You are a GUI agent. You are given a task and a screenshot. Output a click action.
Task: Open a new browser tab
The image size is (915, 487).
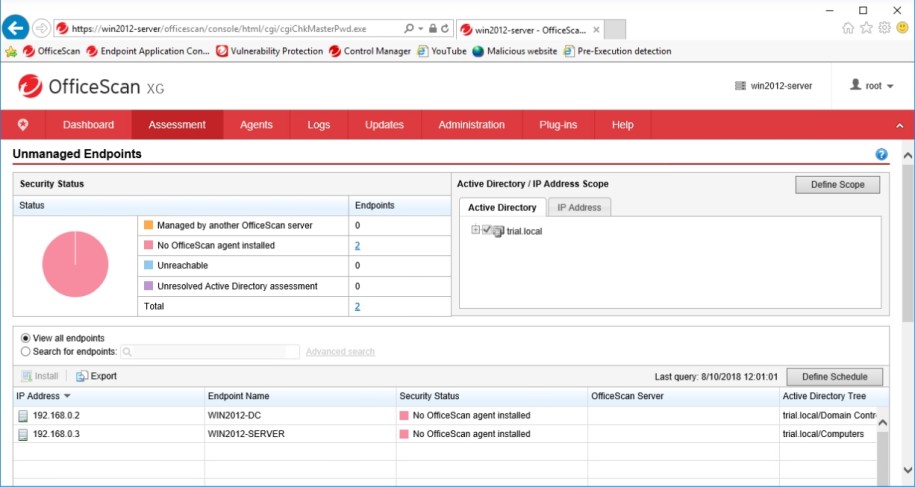(615, 29)
